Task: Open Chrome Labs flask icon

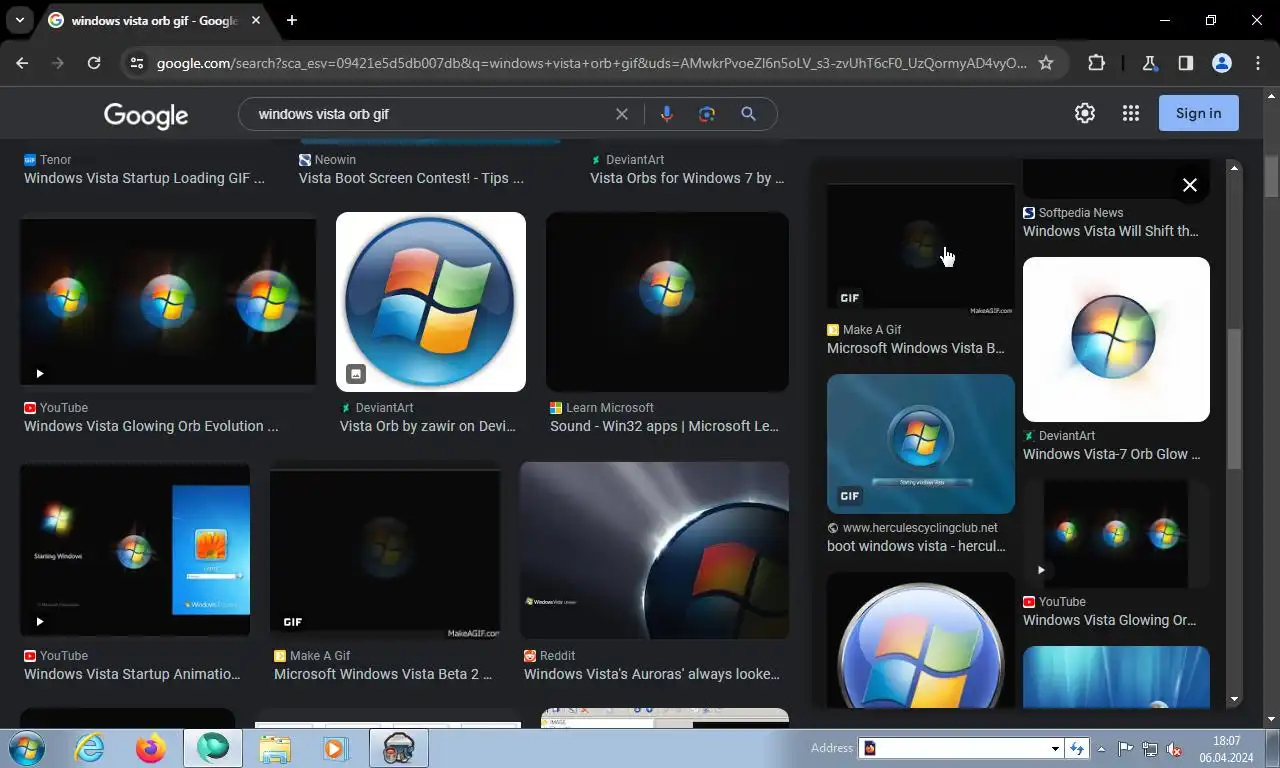Action: pyautogui.click(x=1149, y=63)
